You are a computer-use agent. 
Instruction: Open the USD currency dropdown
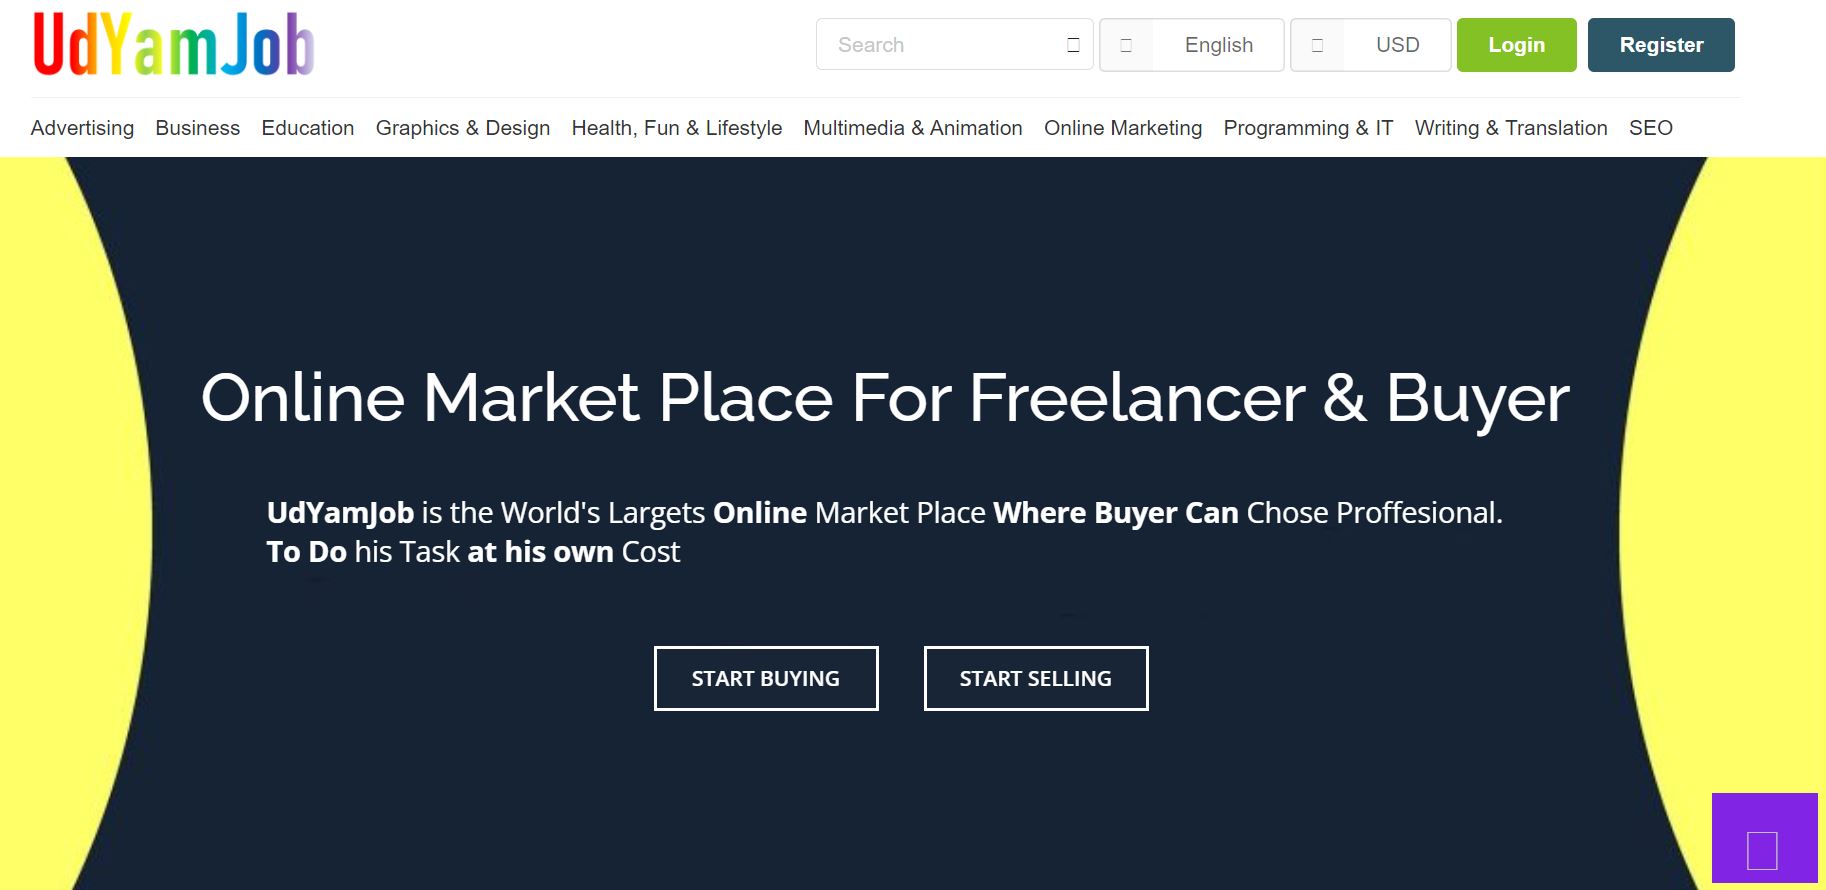(x=1370, y=45)
